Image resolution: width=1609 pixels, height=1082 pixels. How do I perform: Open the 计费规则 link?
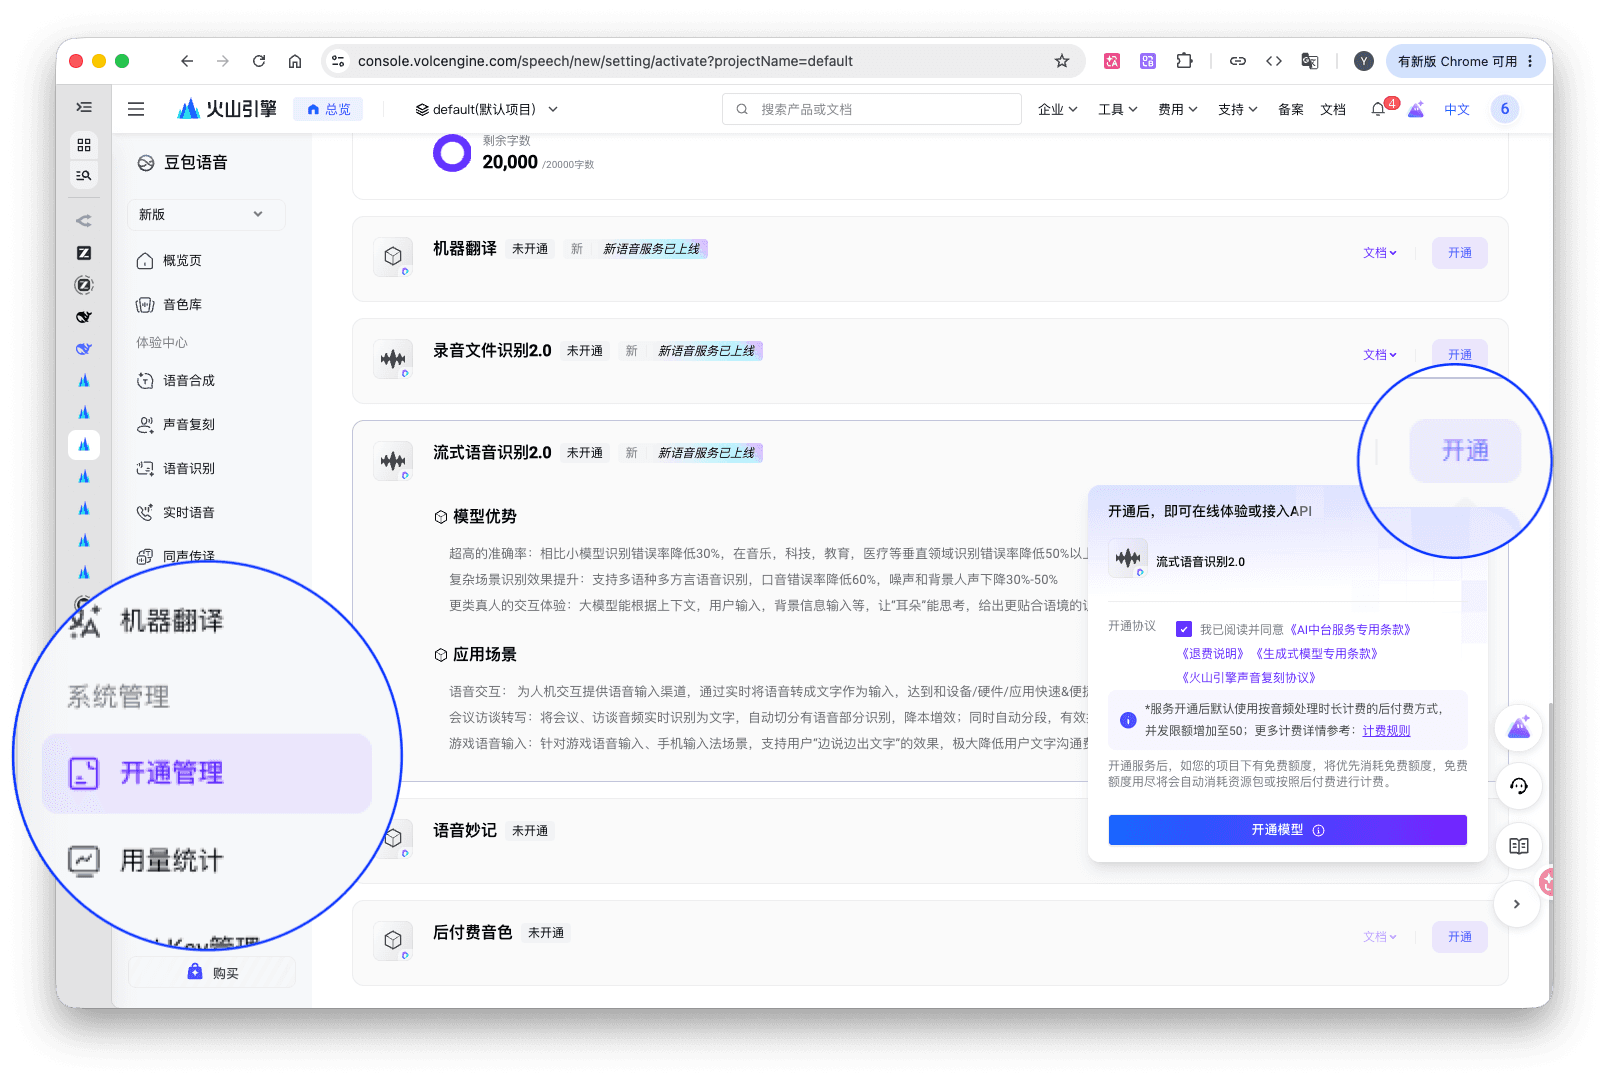[x=1386, y=731]
